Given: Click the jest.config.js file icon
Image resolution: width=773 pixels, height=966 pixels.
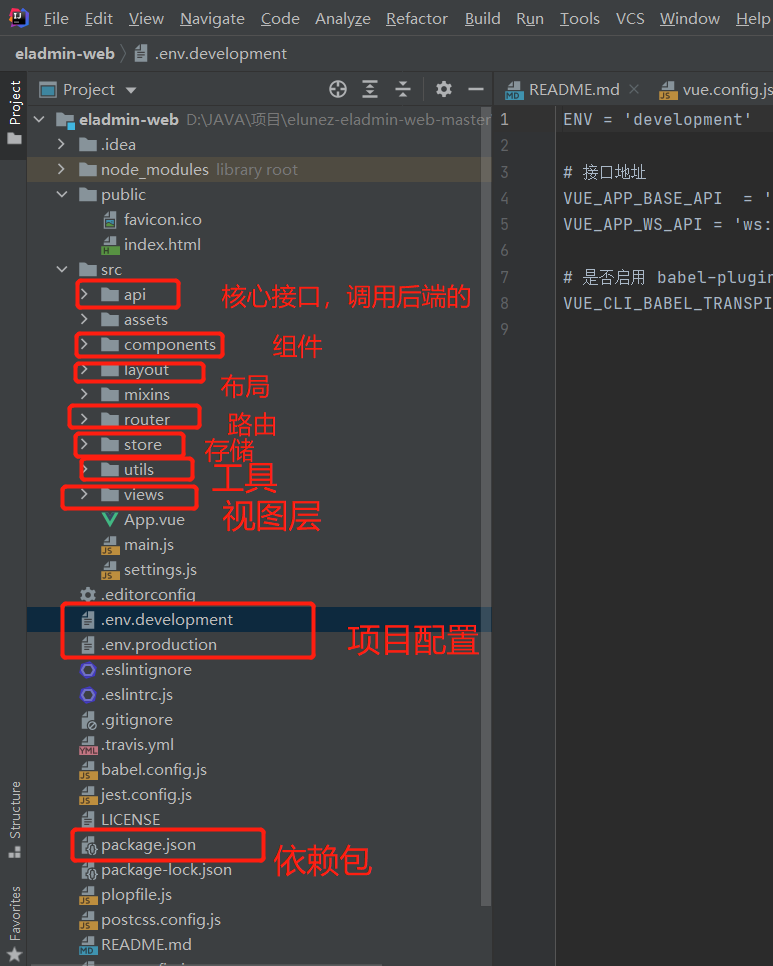Looking at the screenshot, I should (88, 795).
